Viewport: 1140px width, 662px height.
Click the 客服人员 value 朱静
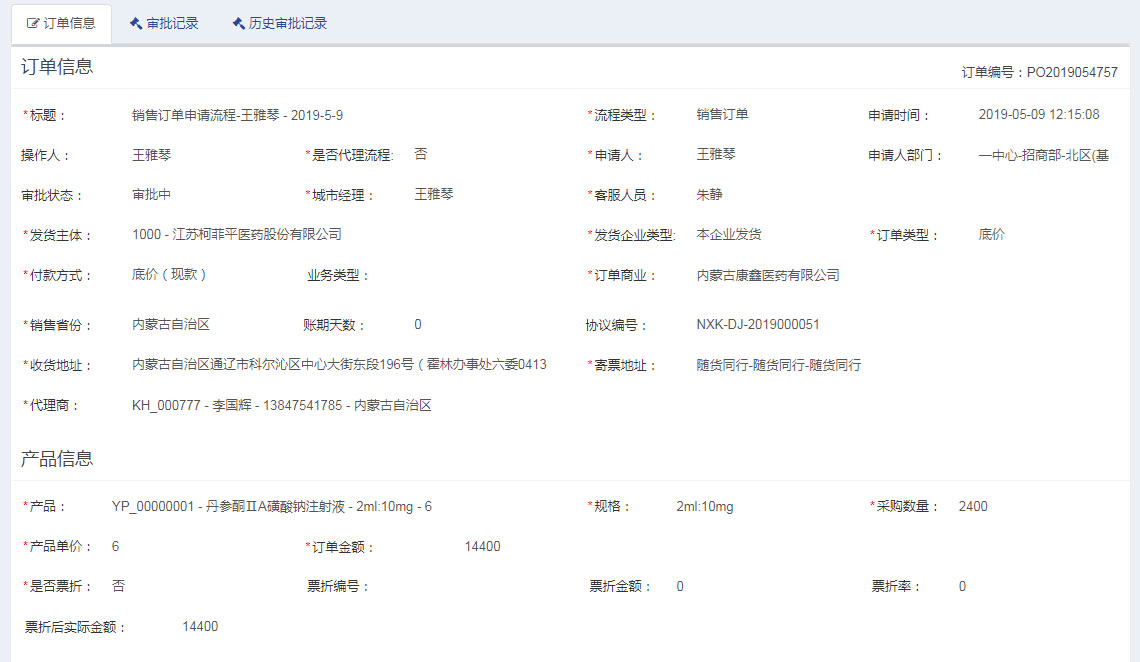point(709,194)
